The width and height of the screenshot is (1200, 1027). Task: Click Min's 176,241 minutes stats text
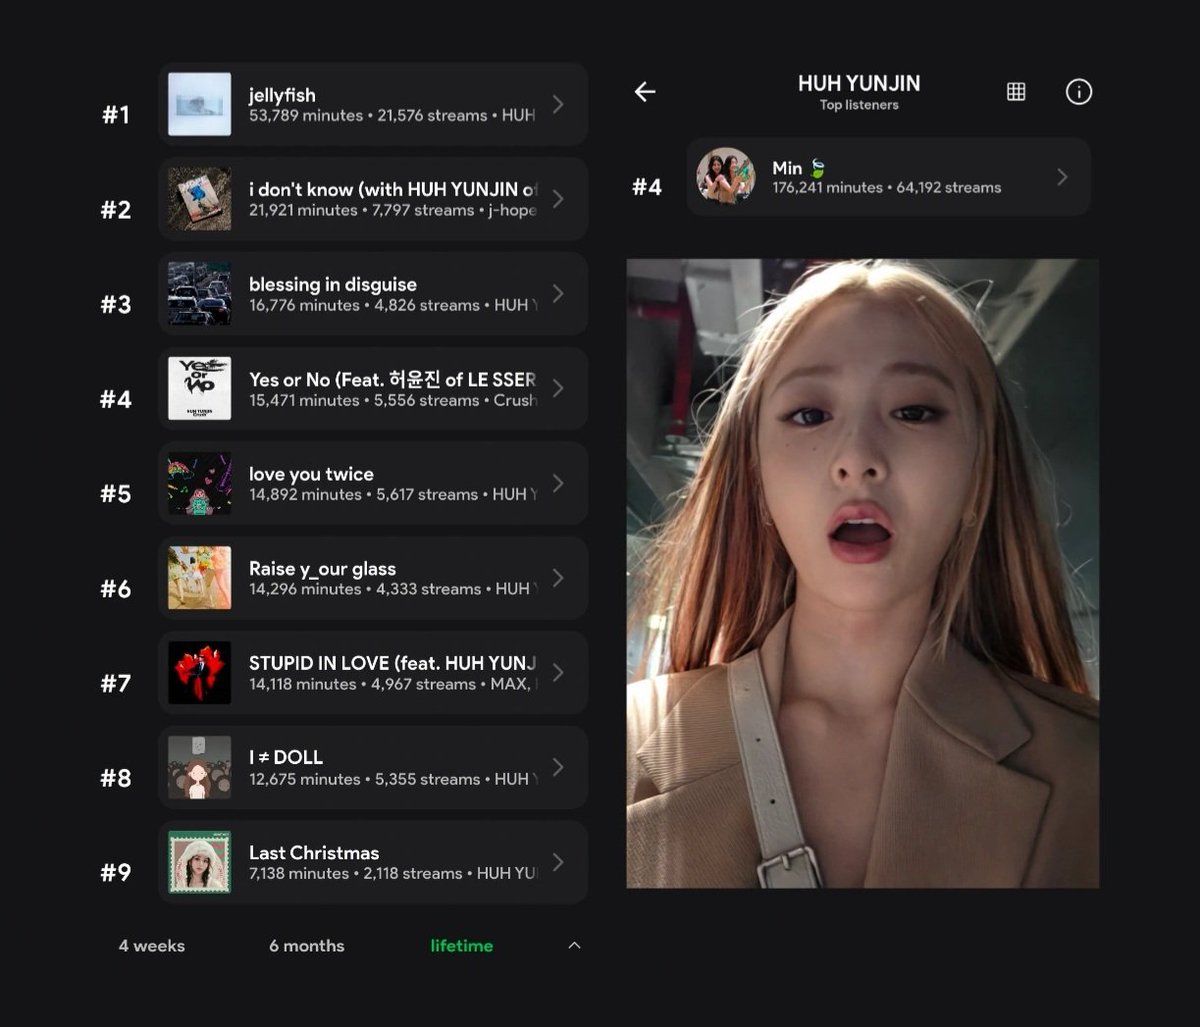[x=886, y=187]
